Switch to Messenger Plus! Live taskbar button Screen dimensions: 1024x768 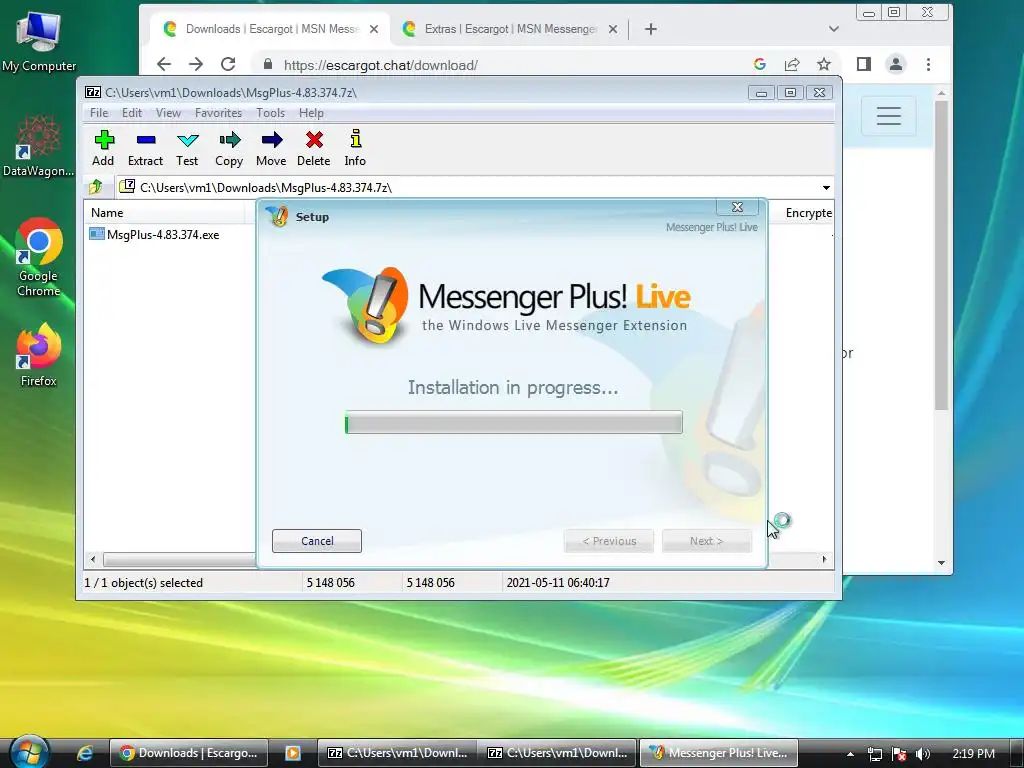[x=718, y=753]
